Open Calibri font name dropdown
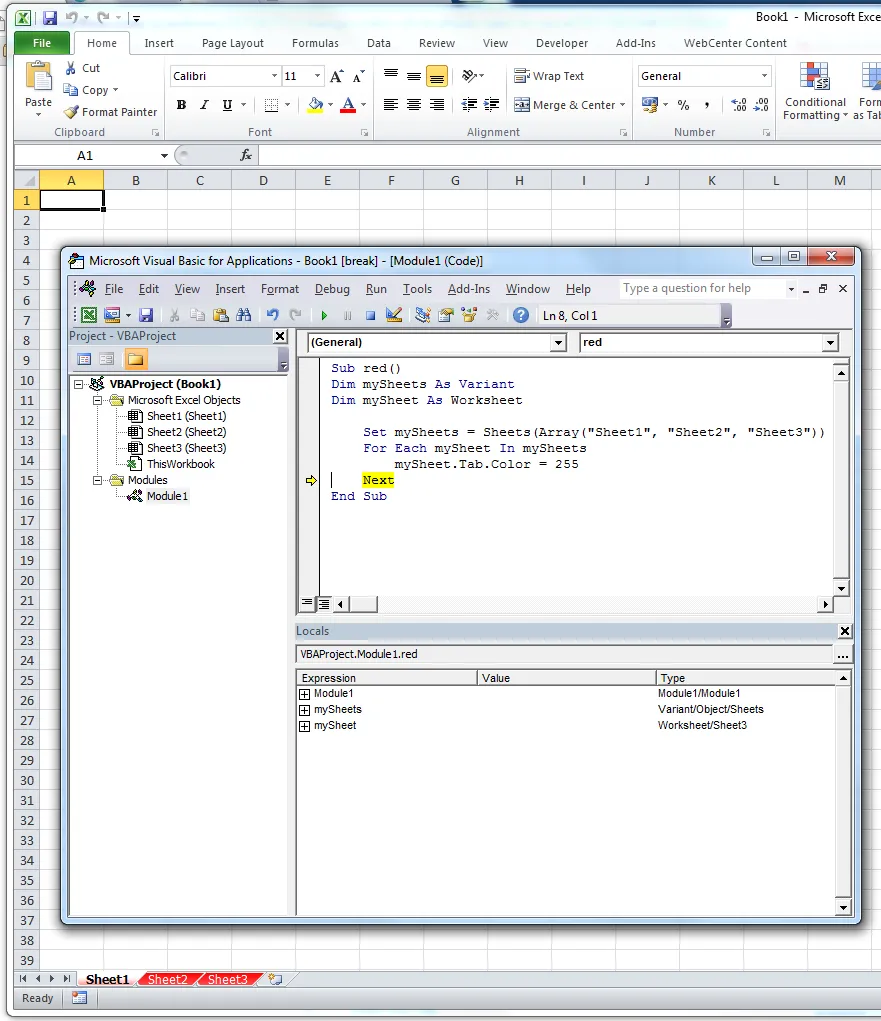 [x=274, y=76]
